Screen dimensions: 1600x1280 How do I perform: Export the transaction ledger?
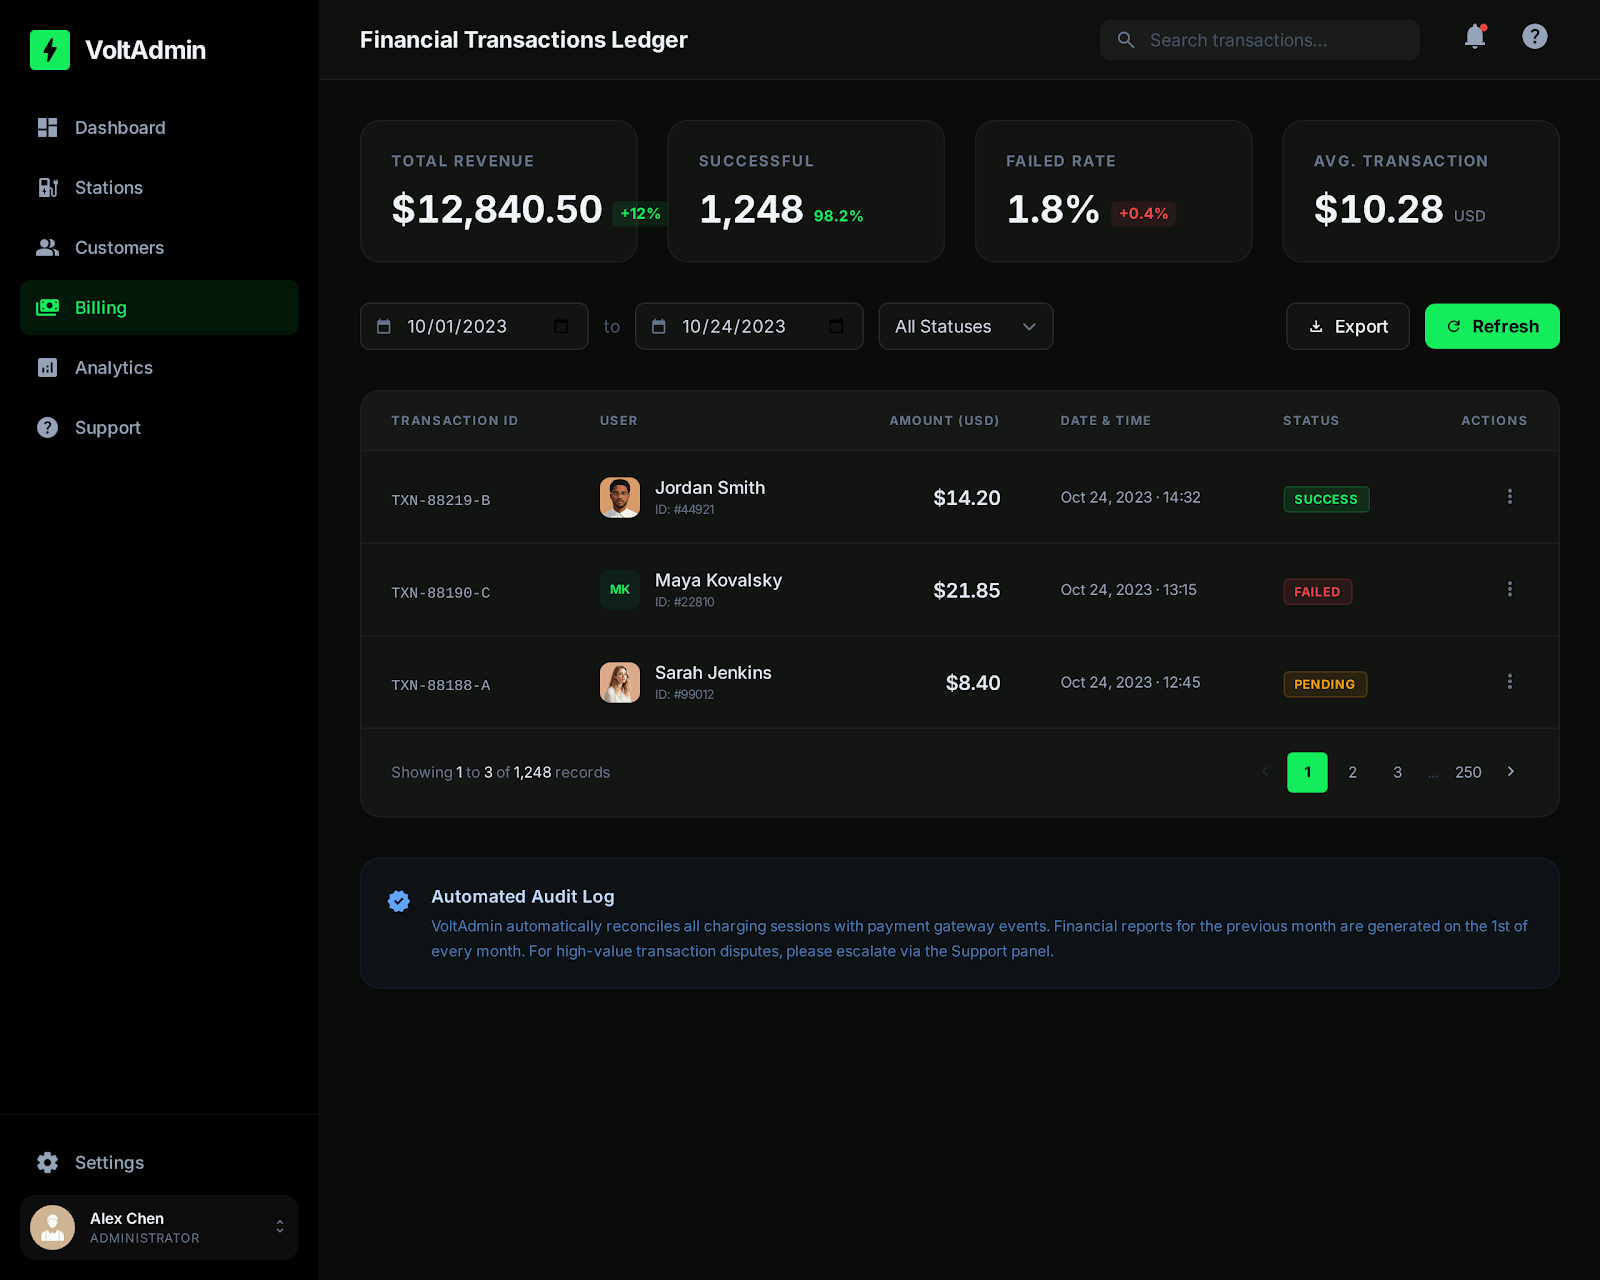point(1347,326)
